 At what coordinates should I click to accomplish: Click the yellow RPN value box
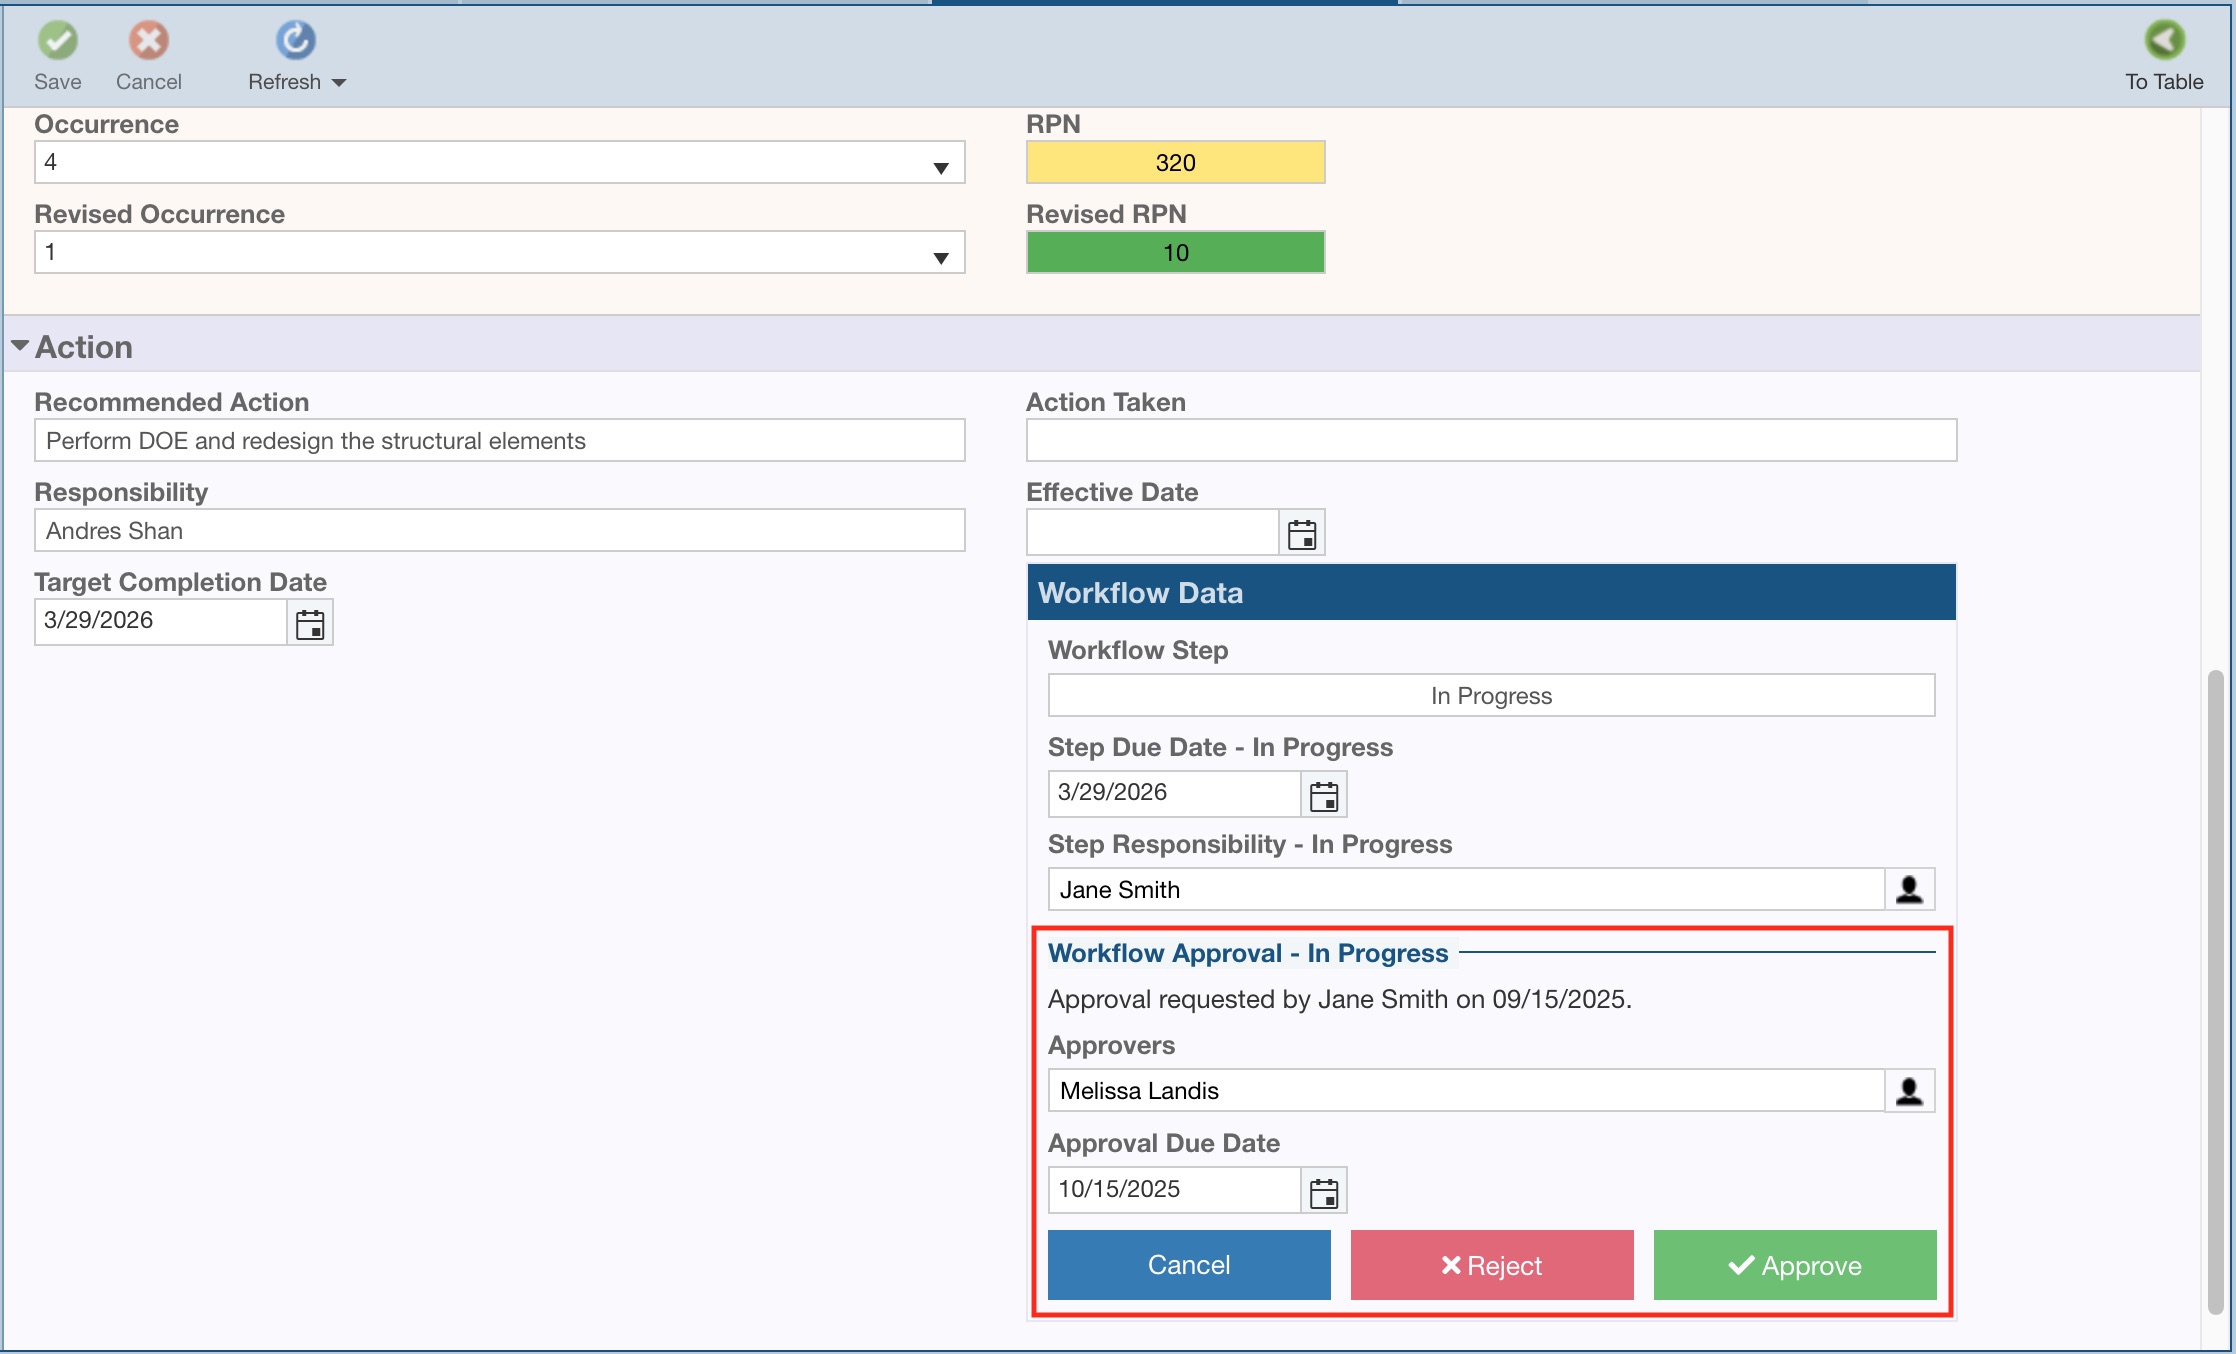1175,163
